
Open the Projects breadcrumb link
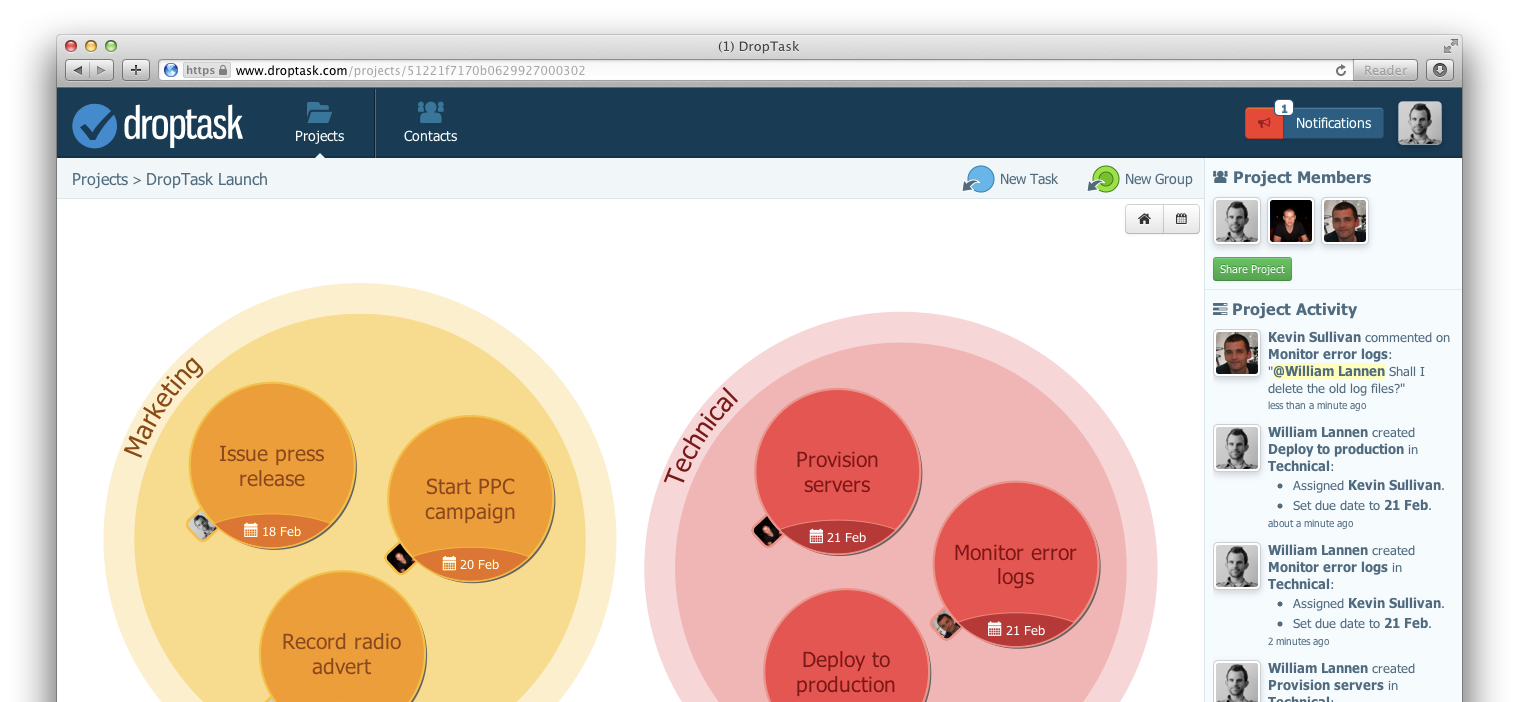(x=100, y=179)
